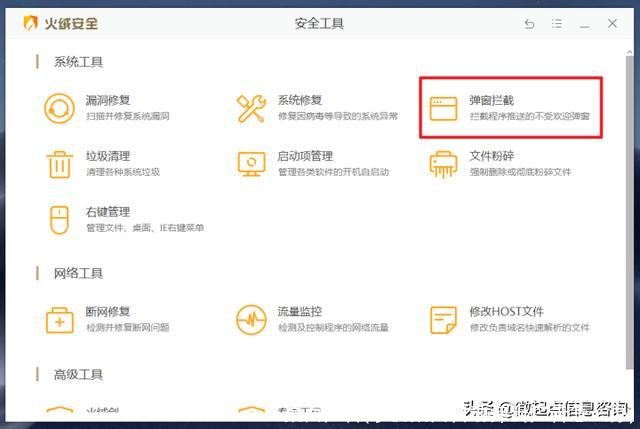Viewport: 640px width, 429px height.
Task: Minimize the 安全工具 window
Action: point(584,23)
